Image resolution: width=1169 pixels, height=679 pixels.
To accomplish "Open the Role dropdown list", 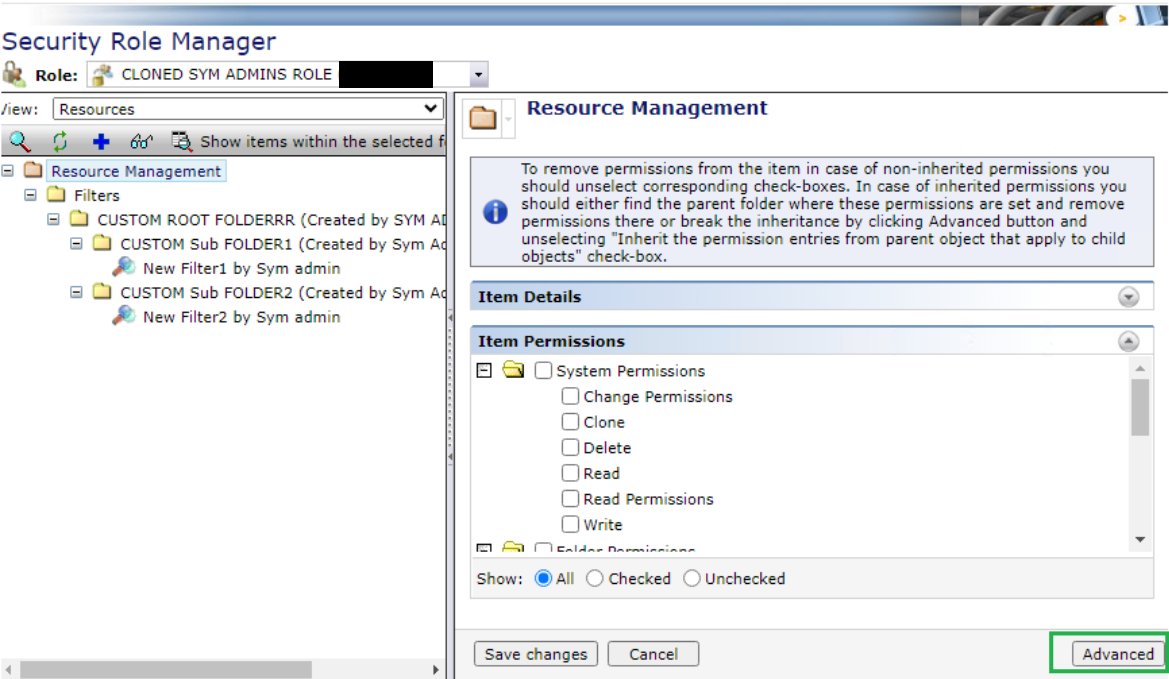I will [478, 75].
